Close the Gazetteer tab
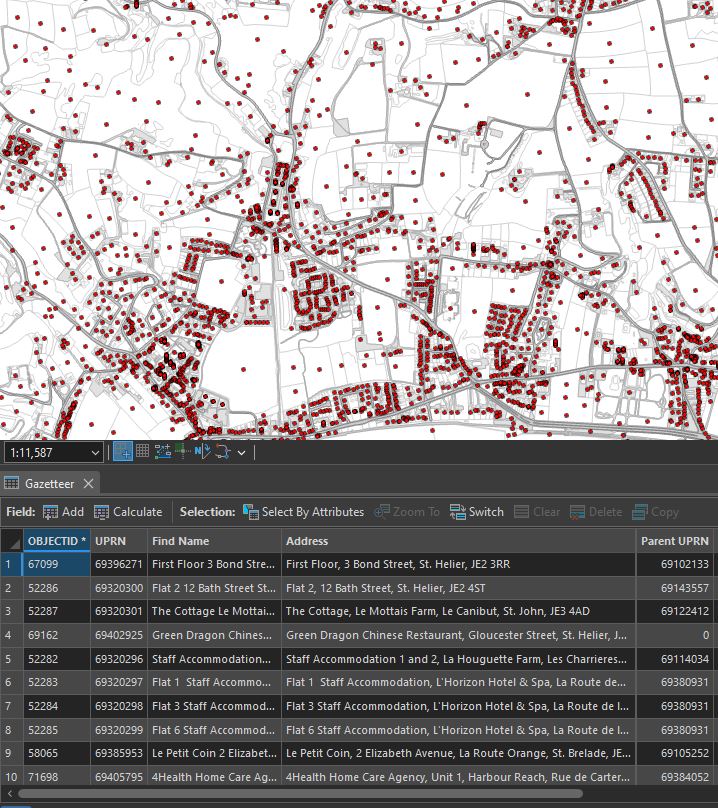718x808 pixels. [x=88, y=483]
